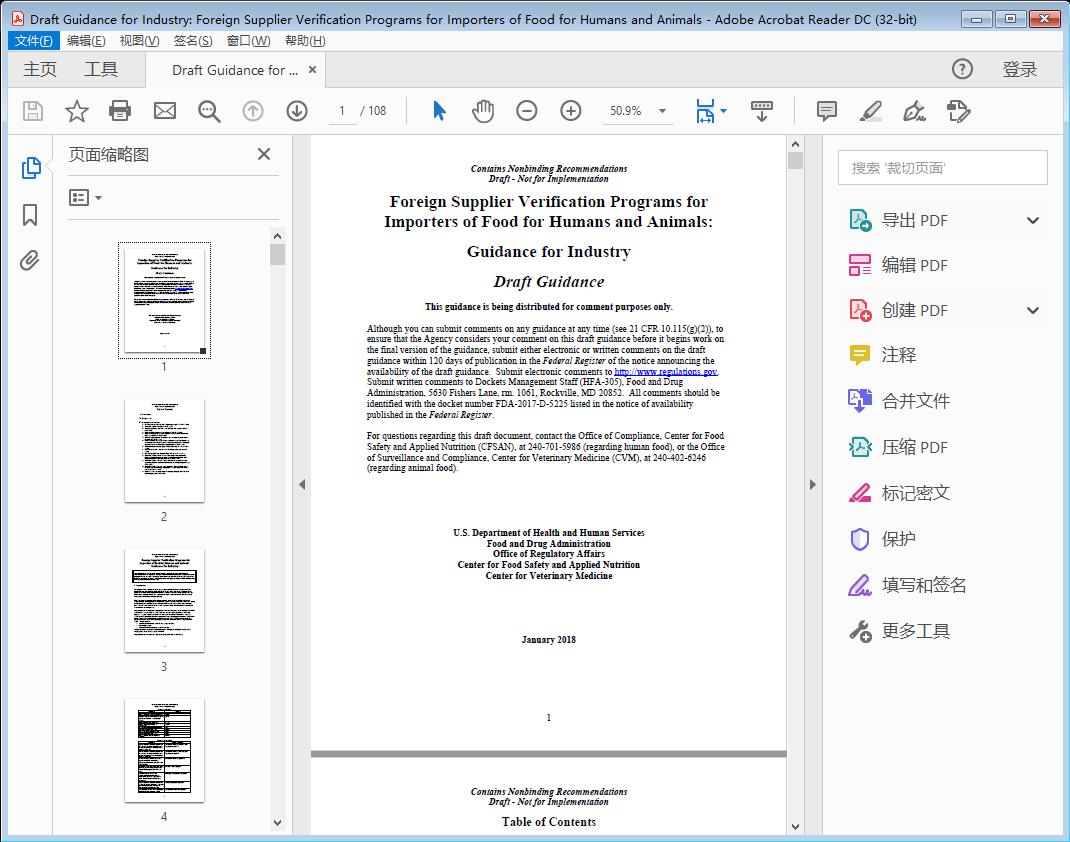Toggle the page thumbnails panel icon

click(30, 168)
